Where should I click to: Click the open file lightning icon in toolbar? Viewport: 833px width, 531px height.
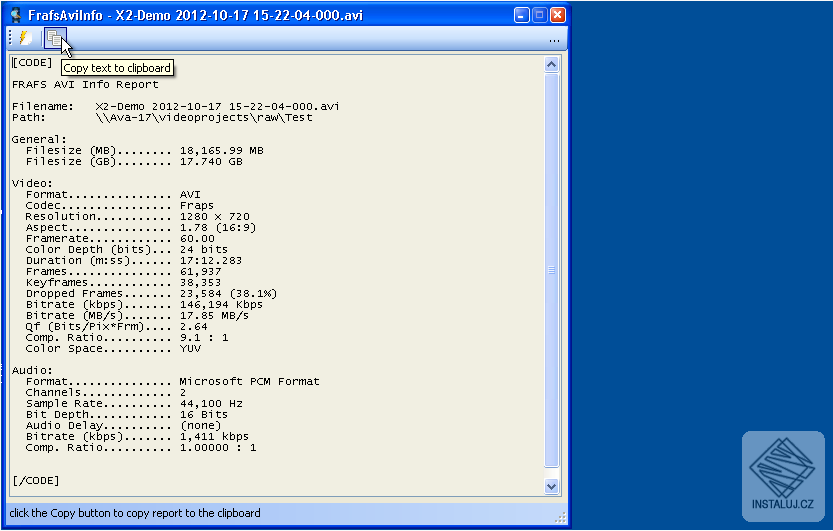26,38
